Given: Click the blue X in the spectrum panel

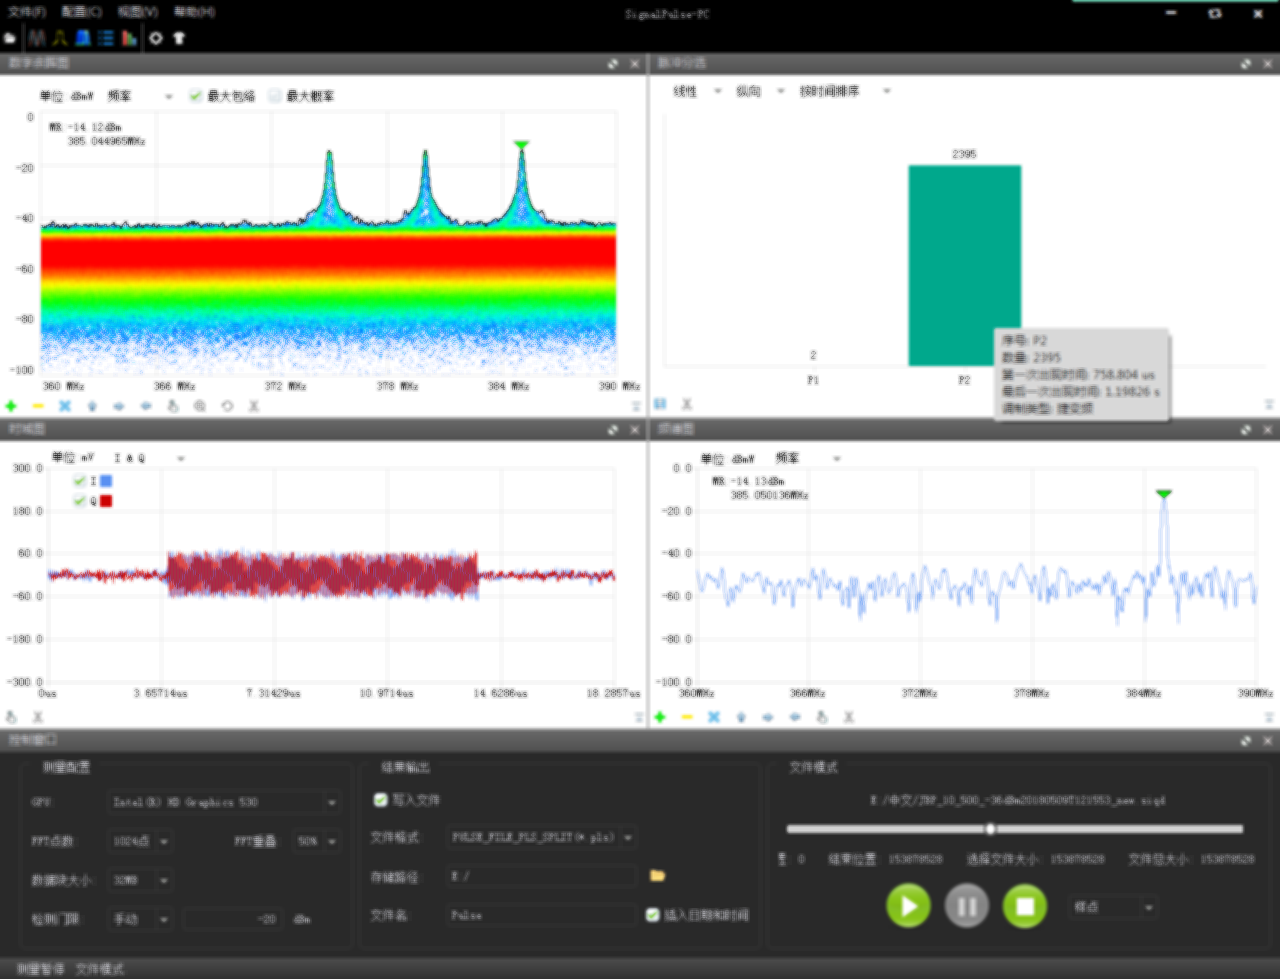Looking at the screenshot, I should point(714,717).
